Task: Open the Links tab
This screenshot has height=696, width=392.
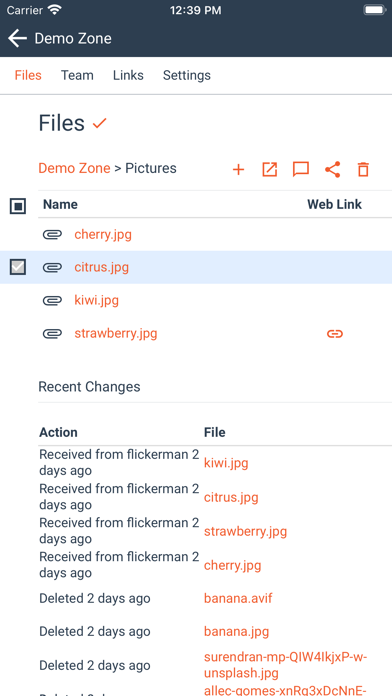Action: [128, 75]
